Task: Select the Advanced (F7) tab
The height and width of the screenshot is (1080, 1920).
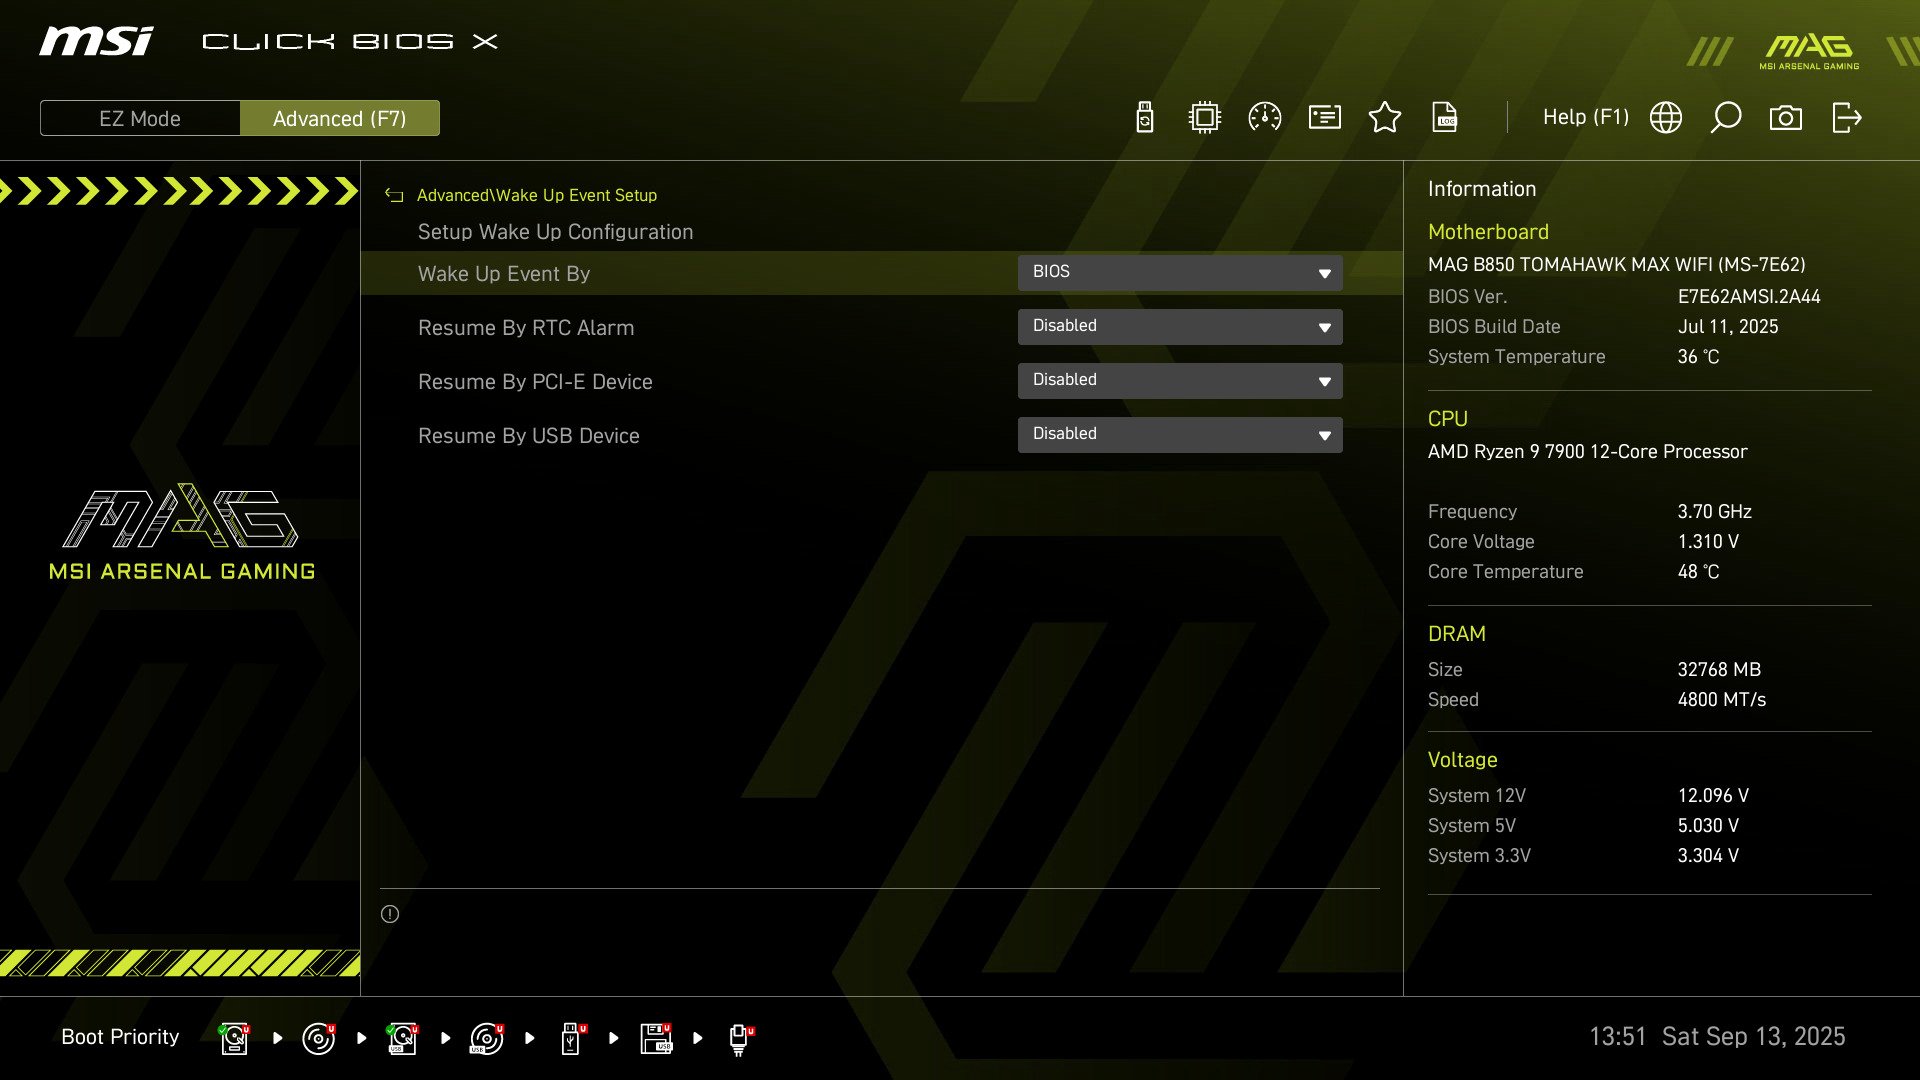Action: pyautogui.click(x=340, y=118)
